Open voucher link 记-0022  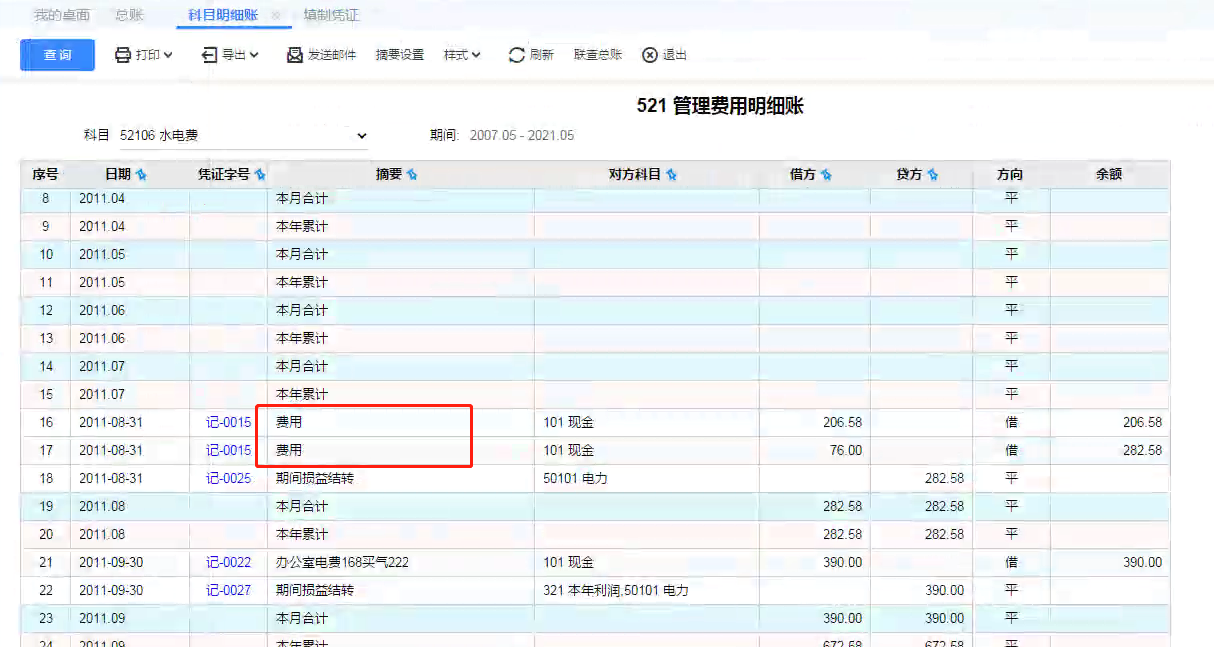point(229,563)
